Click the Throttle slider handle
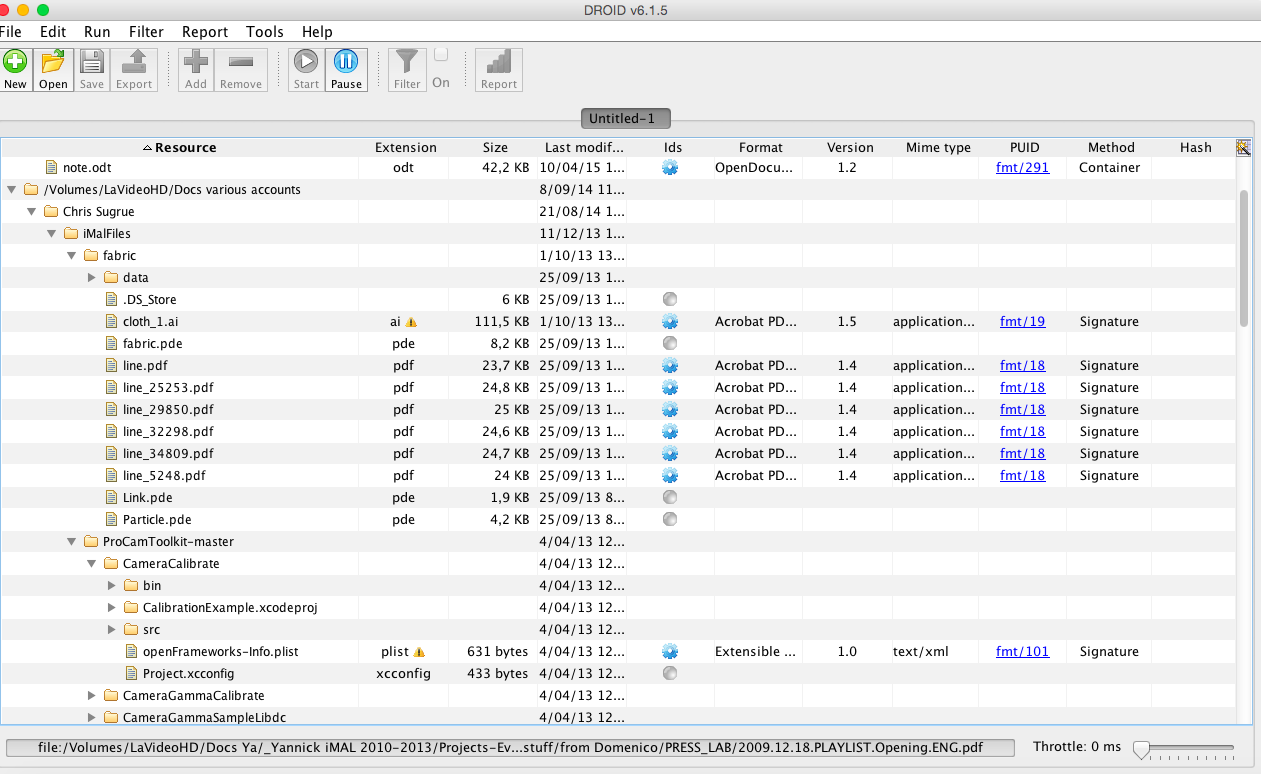Screen dimensions: 1261x774 pos(1140,748)
